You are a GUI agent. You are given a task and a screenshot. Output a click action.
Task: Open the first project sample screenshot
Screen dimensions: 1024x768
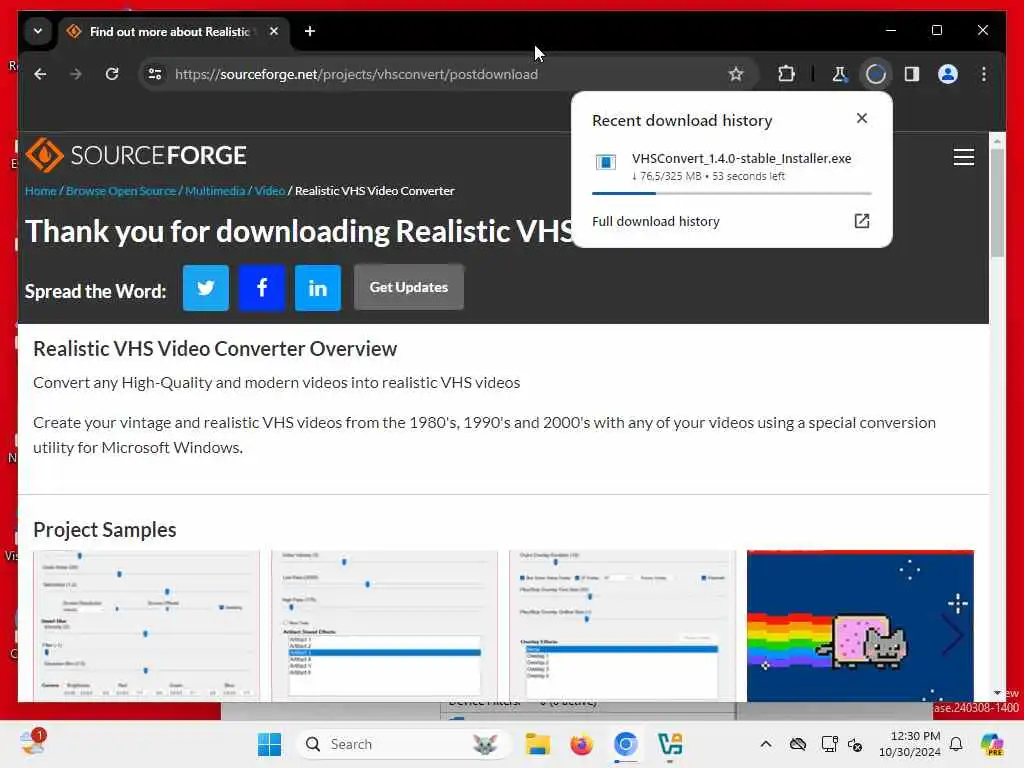click(x=146, y=626)
